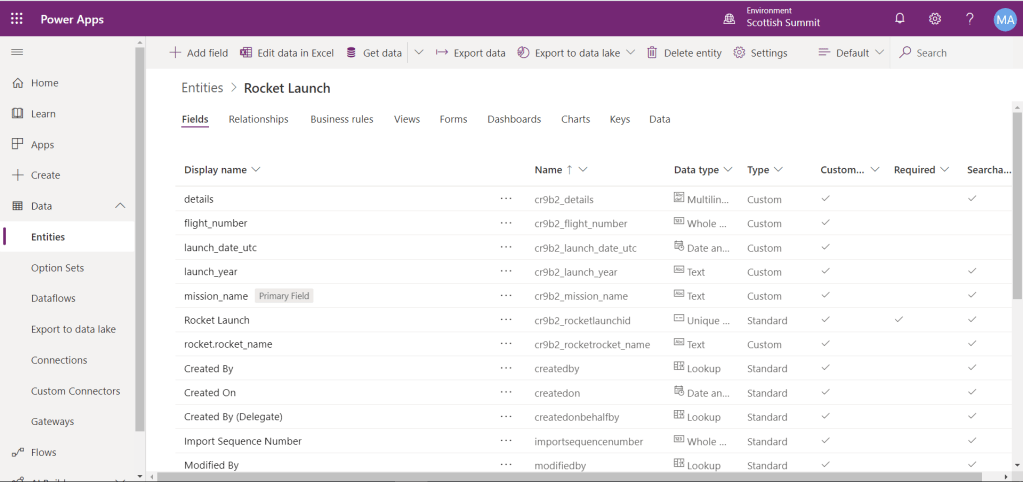Click the help question mark icon
Image resolution: width=1023 pixels, height=482 pixels.
click(x=969, y=19)
